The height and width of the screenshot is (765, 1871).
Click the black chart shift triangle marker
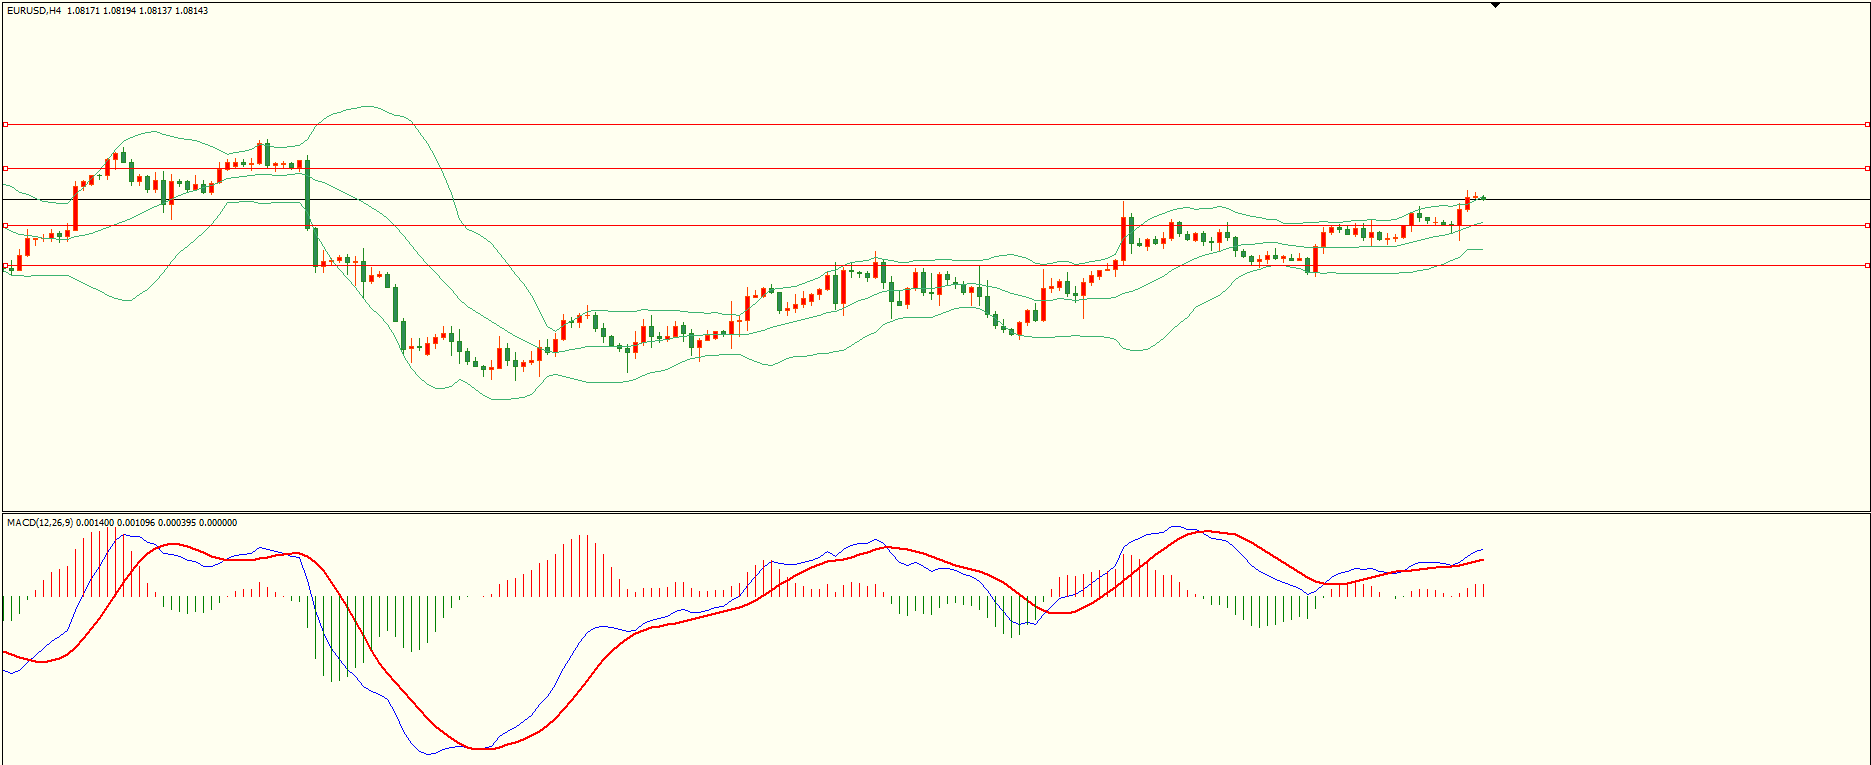click(1495, 5)
